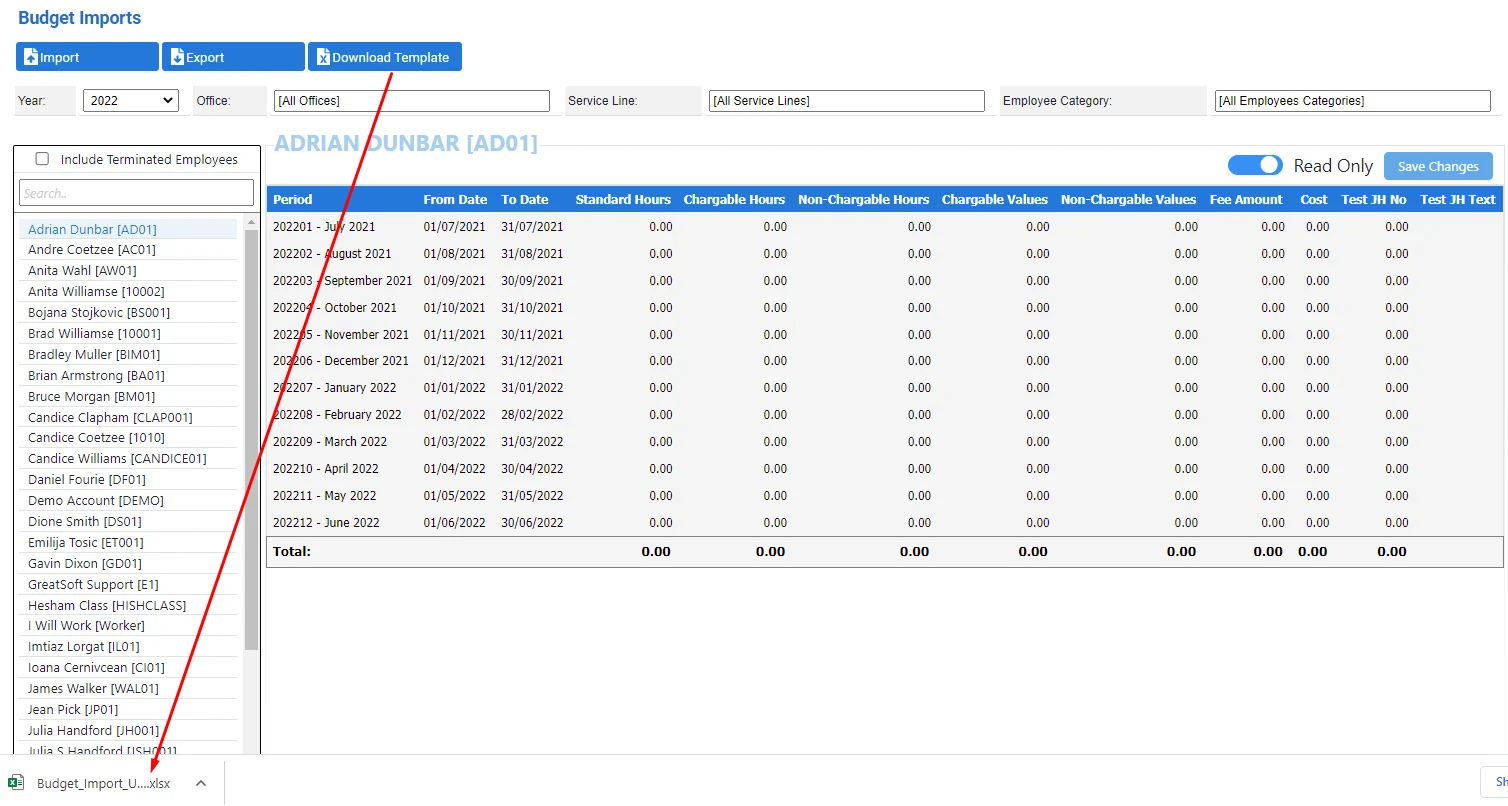
Task: Select Gavin Dixon [GD01] employee
Action: 85,563
